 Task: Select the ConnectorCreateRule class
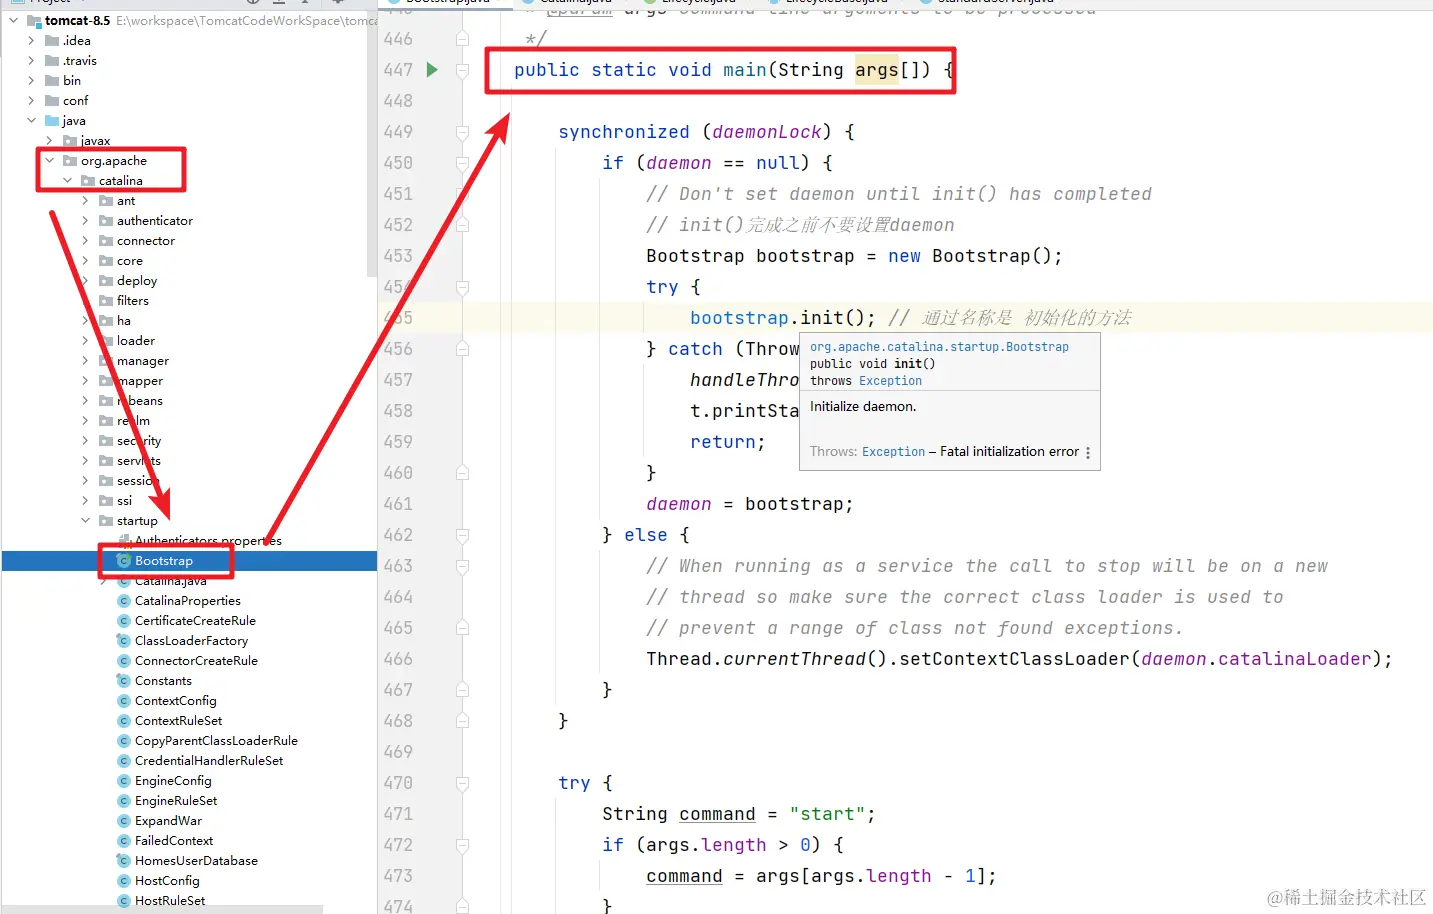click(196, 661)
